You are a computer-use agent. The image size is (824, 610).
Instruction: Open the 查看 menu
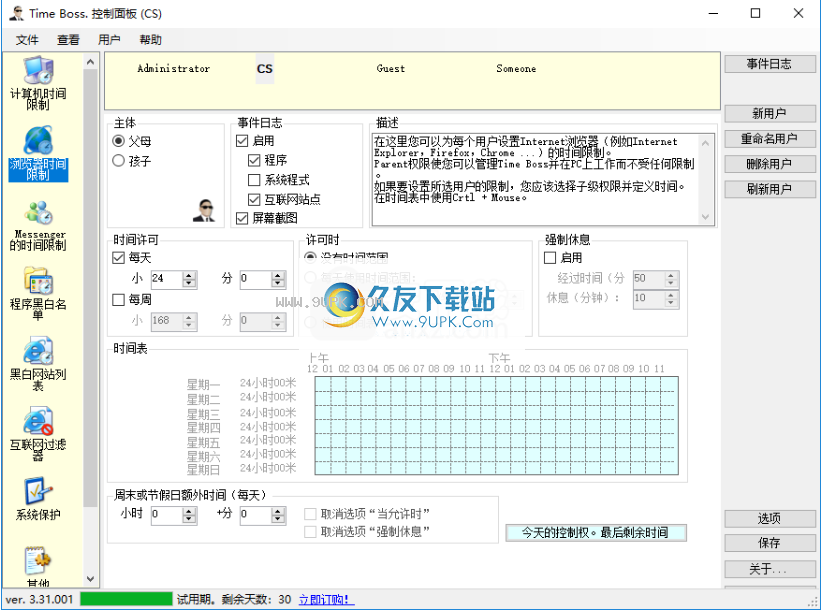68,40
